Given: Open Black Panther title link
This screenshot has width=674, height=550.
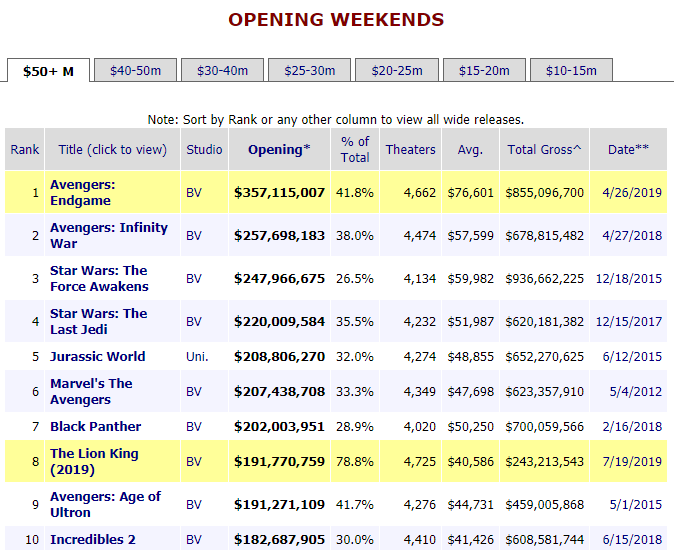Looking at the screenshot, I should [x=95, y=427].
